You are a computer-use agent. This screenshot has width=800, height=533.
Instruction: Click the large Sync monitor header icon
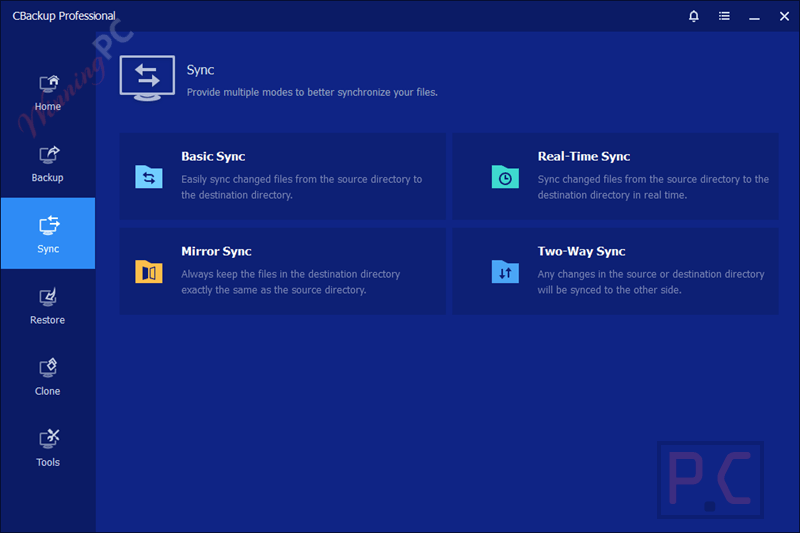[x=147, y=78]
